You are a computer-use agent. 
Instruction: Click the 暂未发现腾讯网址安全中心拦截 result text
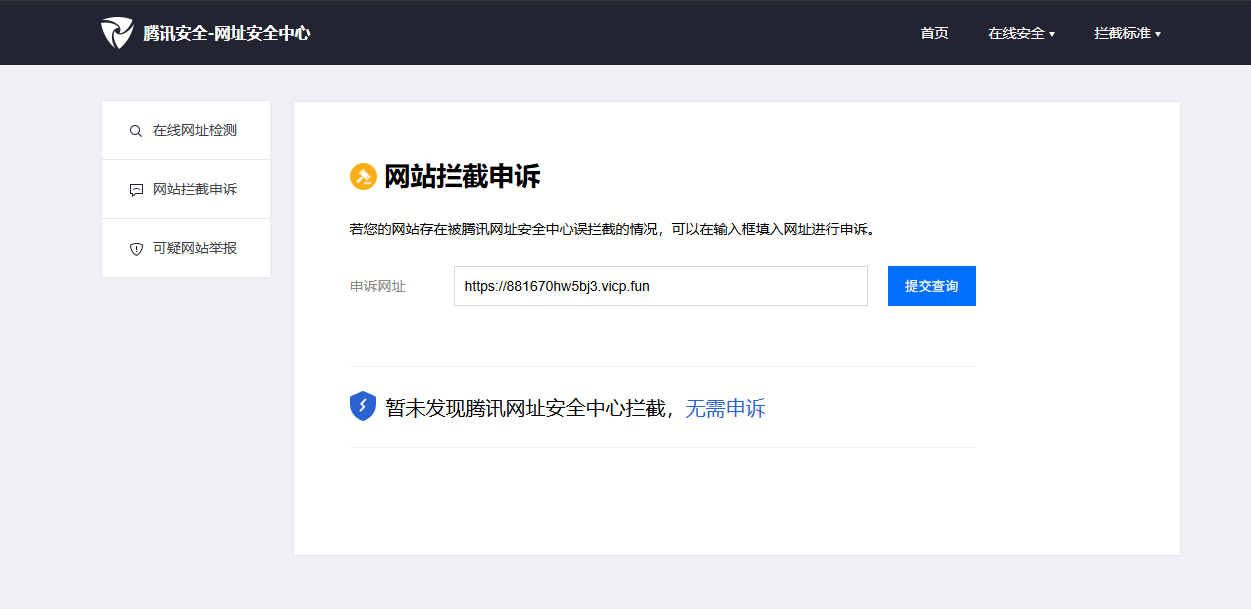pyautogui.click(x=525, y=408)
